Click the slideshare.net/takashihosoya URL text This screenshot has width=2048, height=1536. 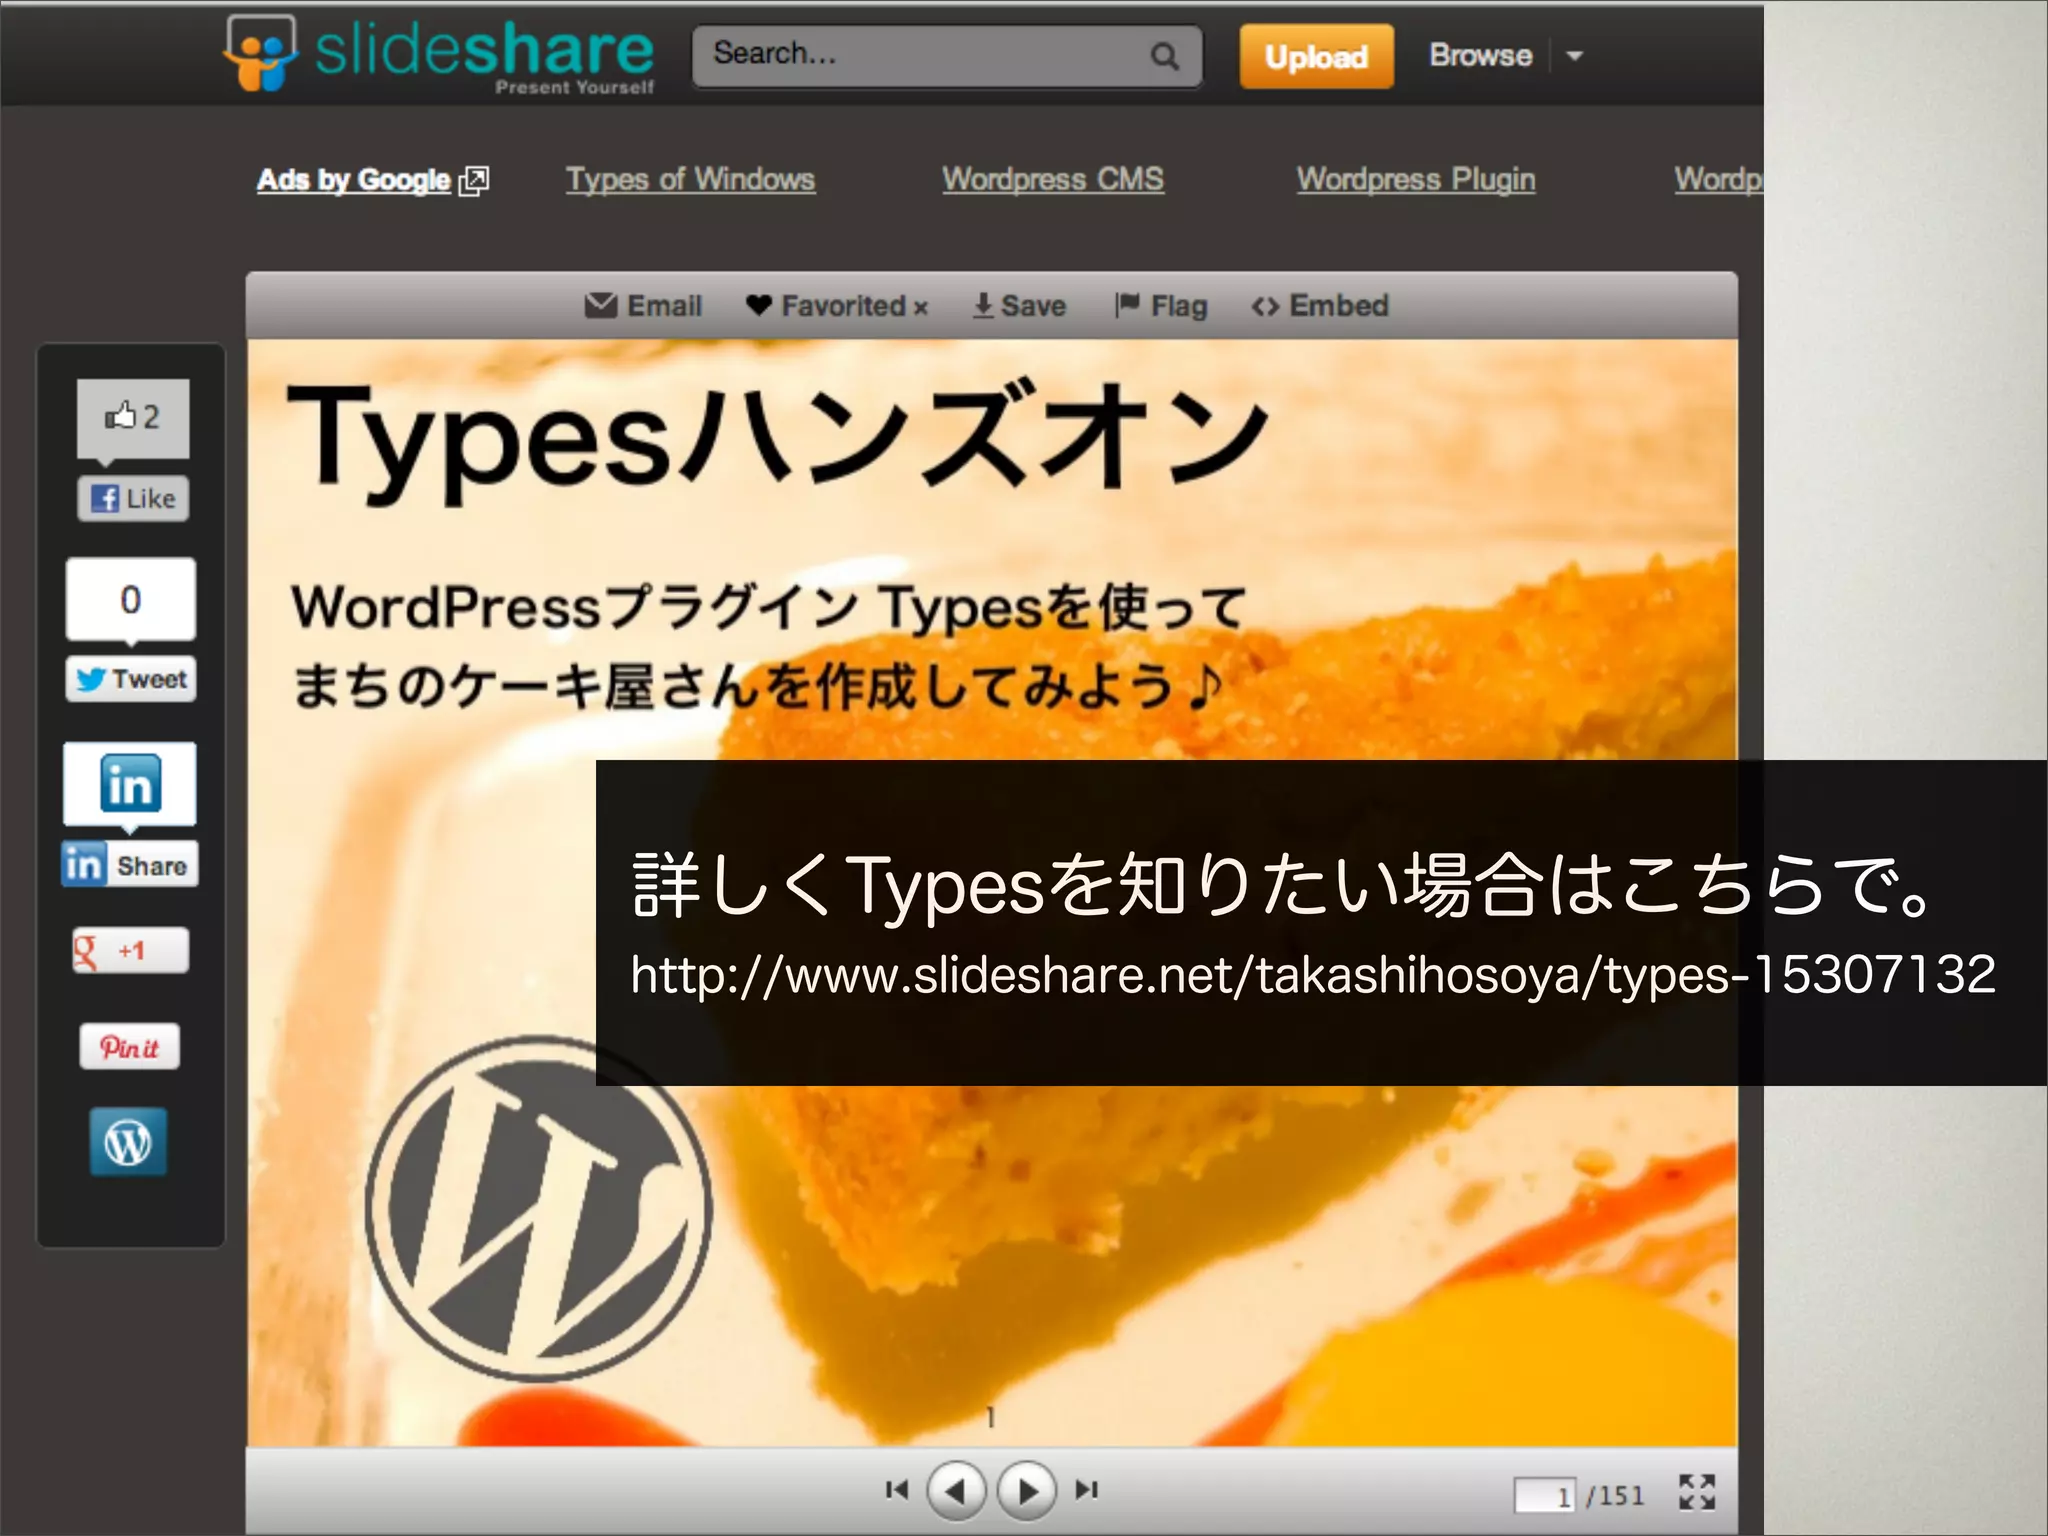(1313, 975)
